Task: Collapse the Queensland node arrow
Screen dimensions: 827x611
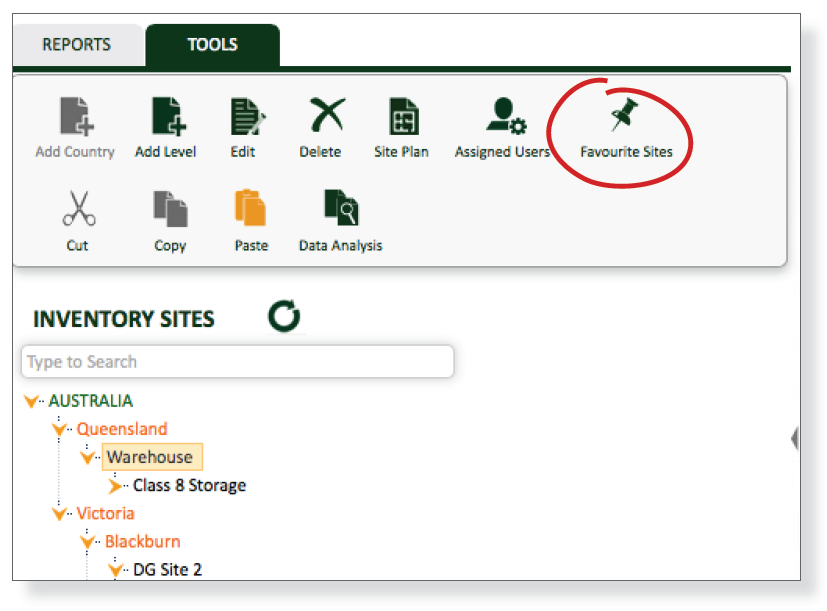Action: click(x=60, y=429)
